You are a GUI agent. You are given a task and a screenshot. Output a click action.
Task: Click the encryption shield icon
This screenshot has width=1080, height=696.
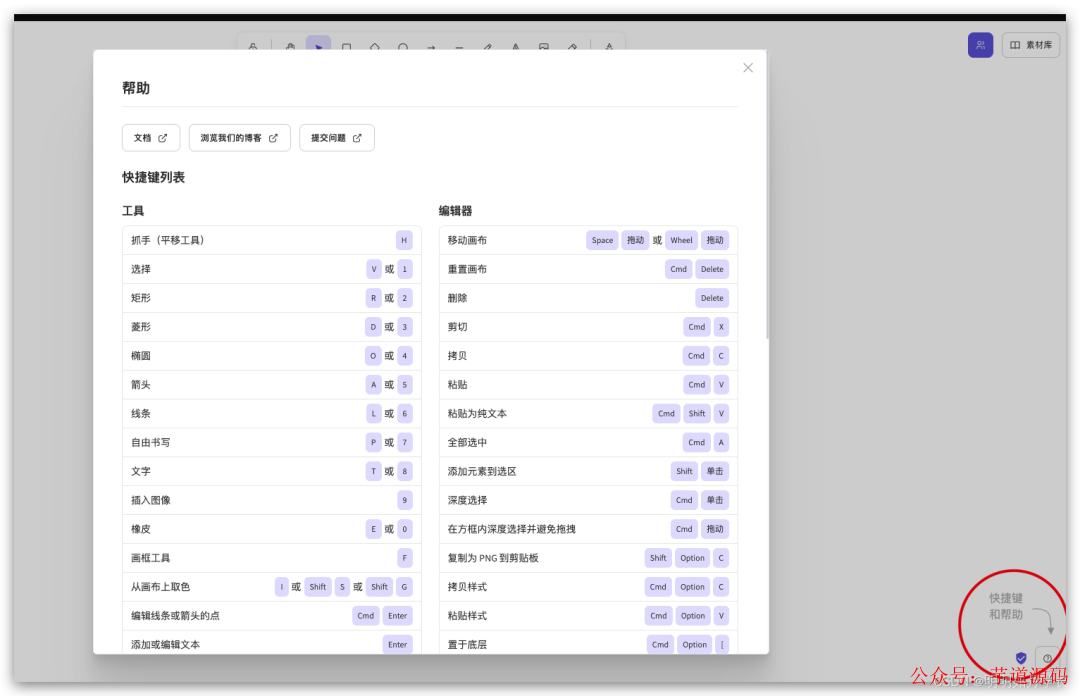tap(1021, 658)
